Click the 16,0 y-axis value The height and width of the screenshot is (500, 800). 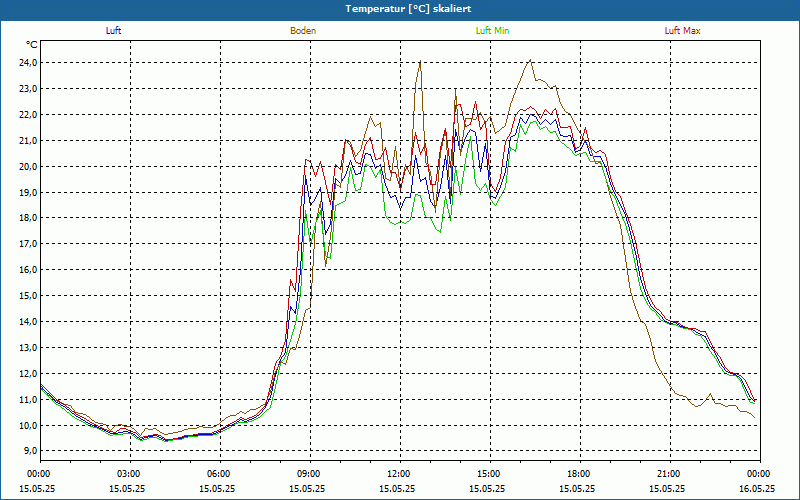28,270
